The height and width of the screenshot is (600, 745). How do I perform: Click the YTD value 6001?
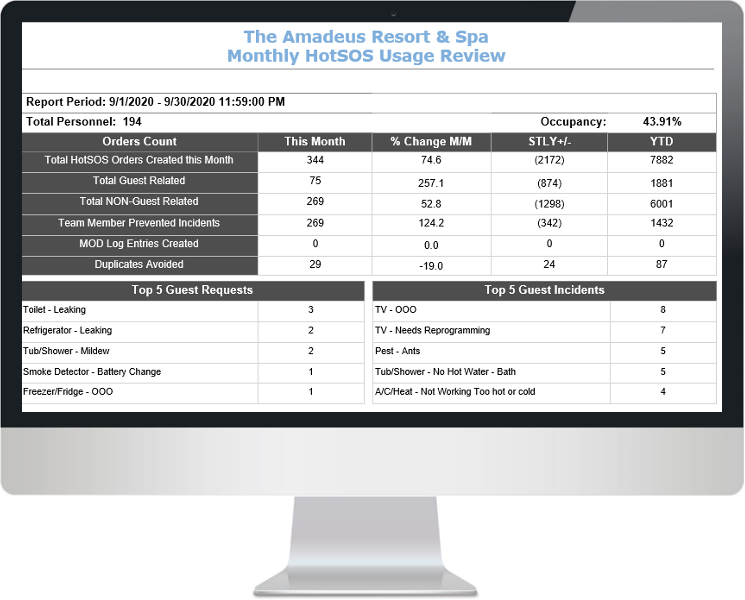coord(661,204)
